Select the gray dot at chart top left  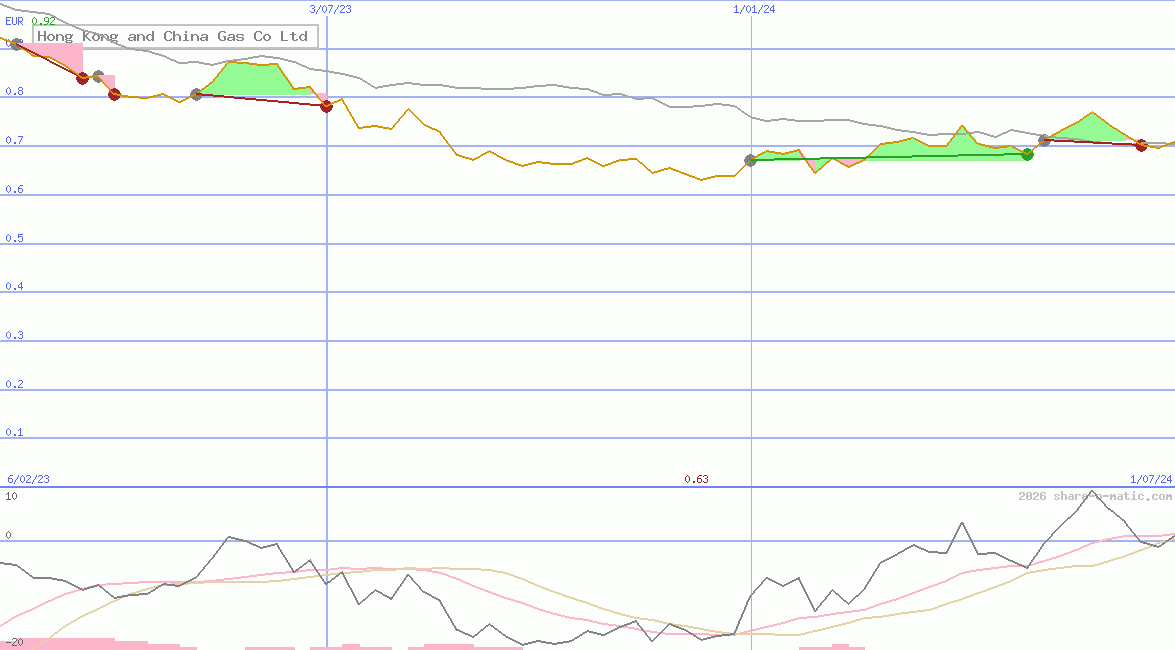16,43
